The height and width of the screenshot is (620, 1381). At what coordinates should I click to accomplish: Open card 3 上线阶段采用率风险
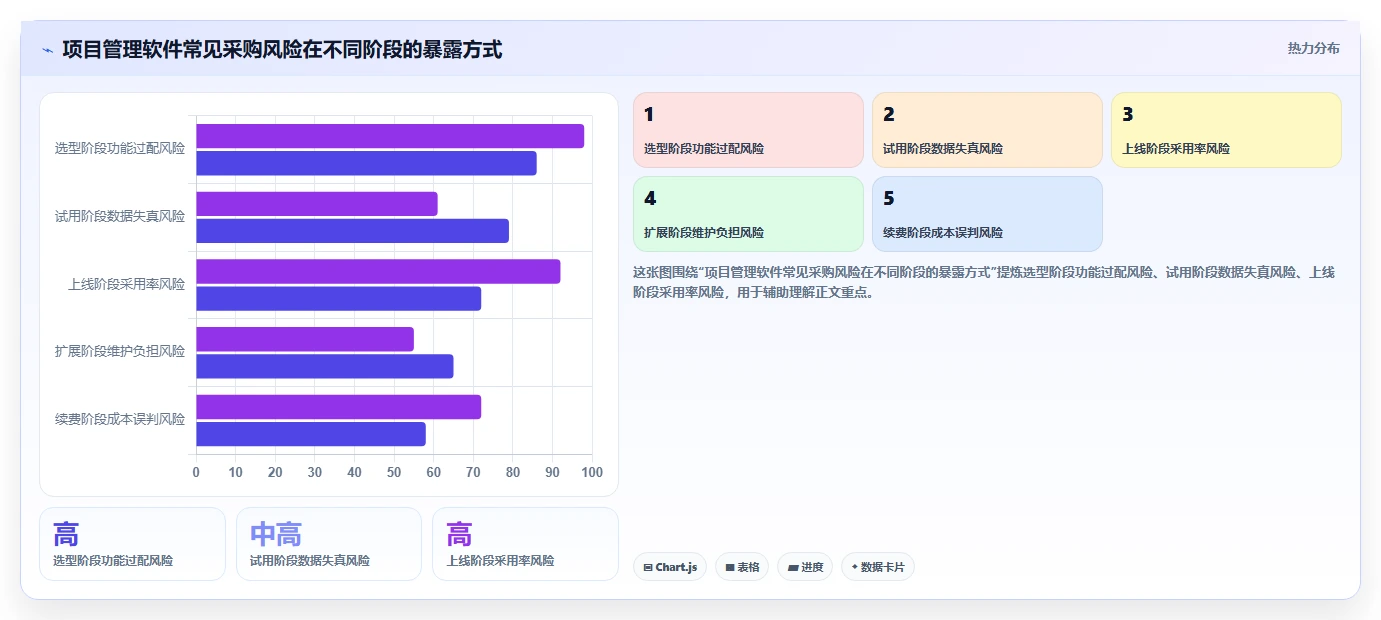(1226, 130)
